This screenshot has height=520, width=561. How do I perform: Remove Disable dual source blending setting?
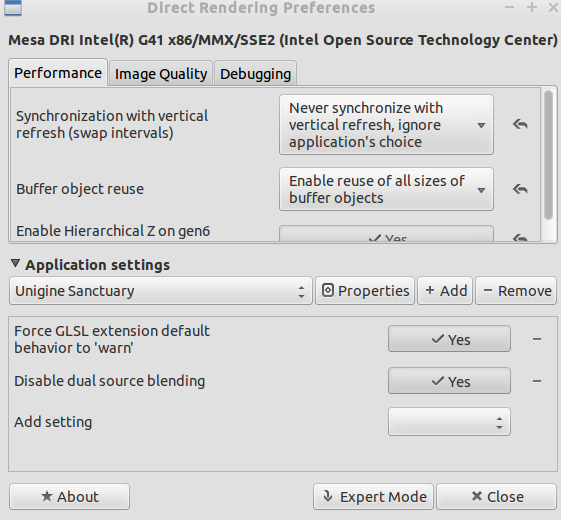click(x=537, y=381)
